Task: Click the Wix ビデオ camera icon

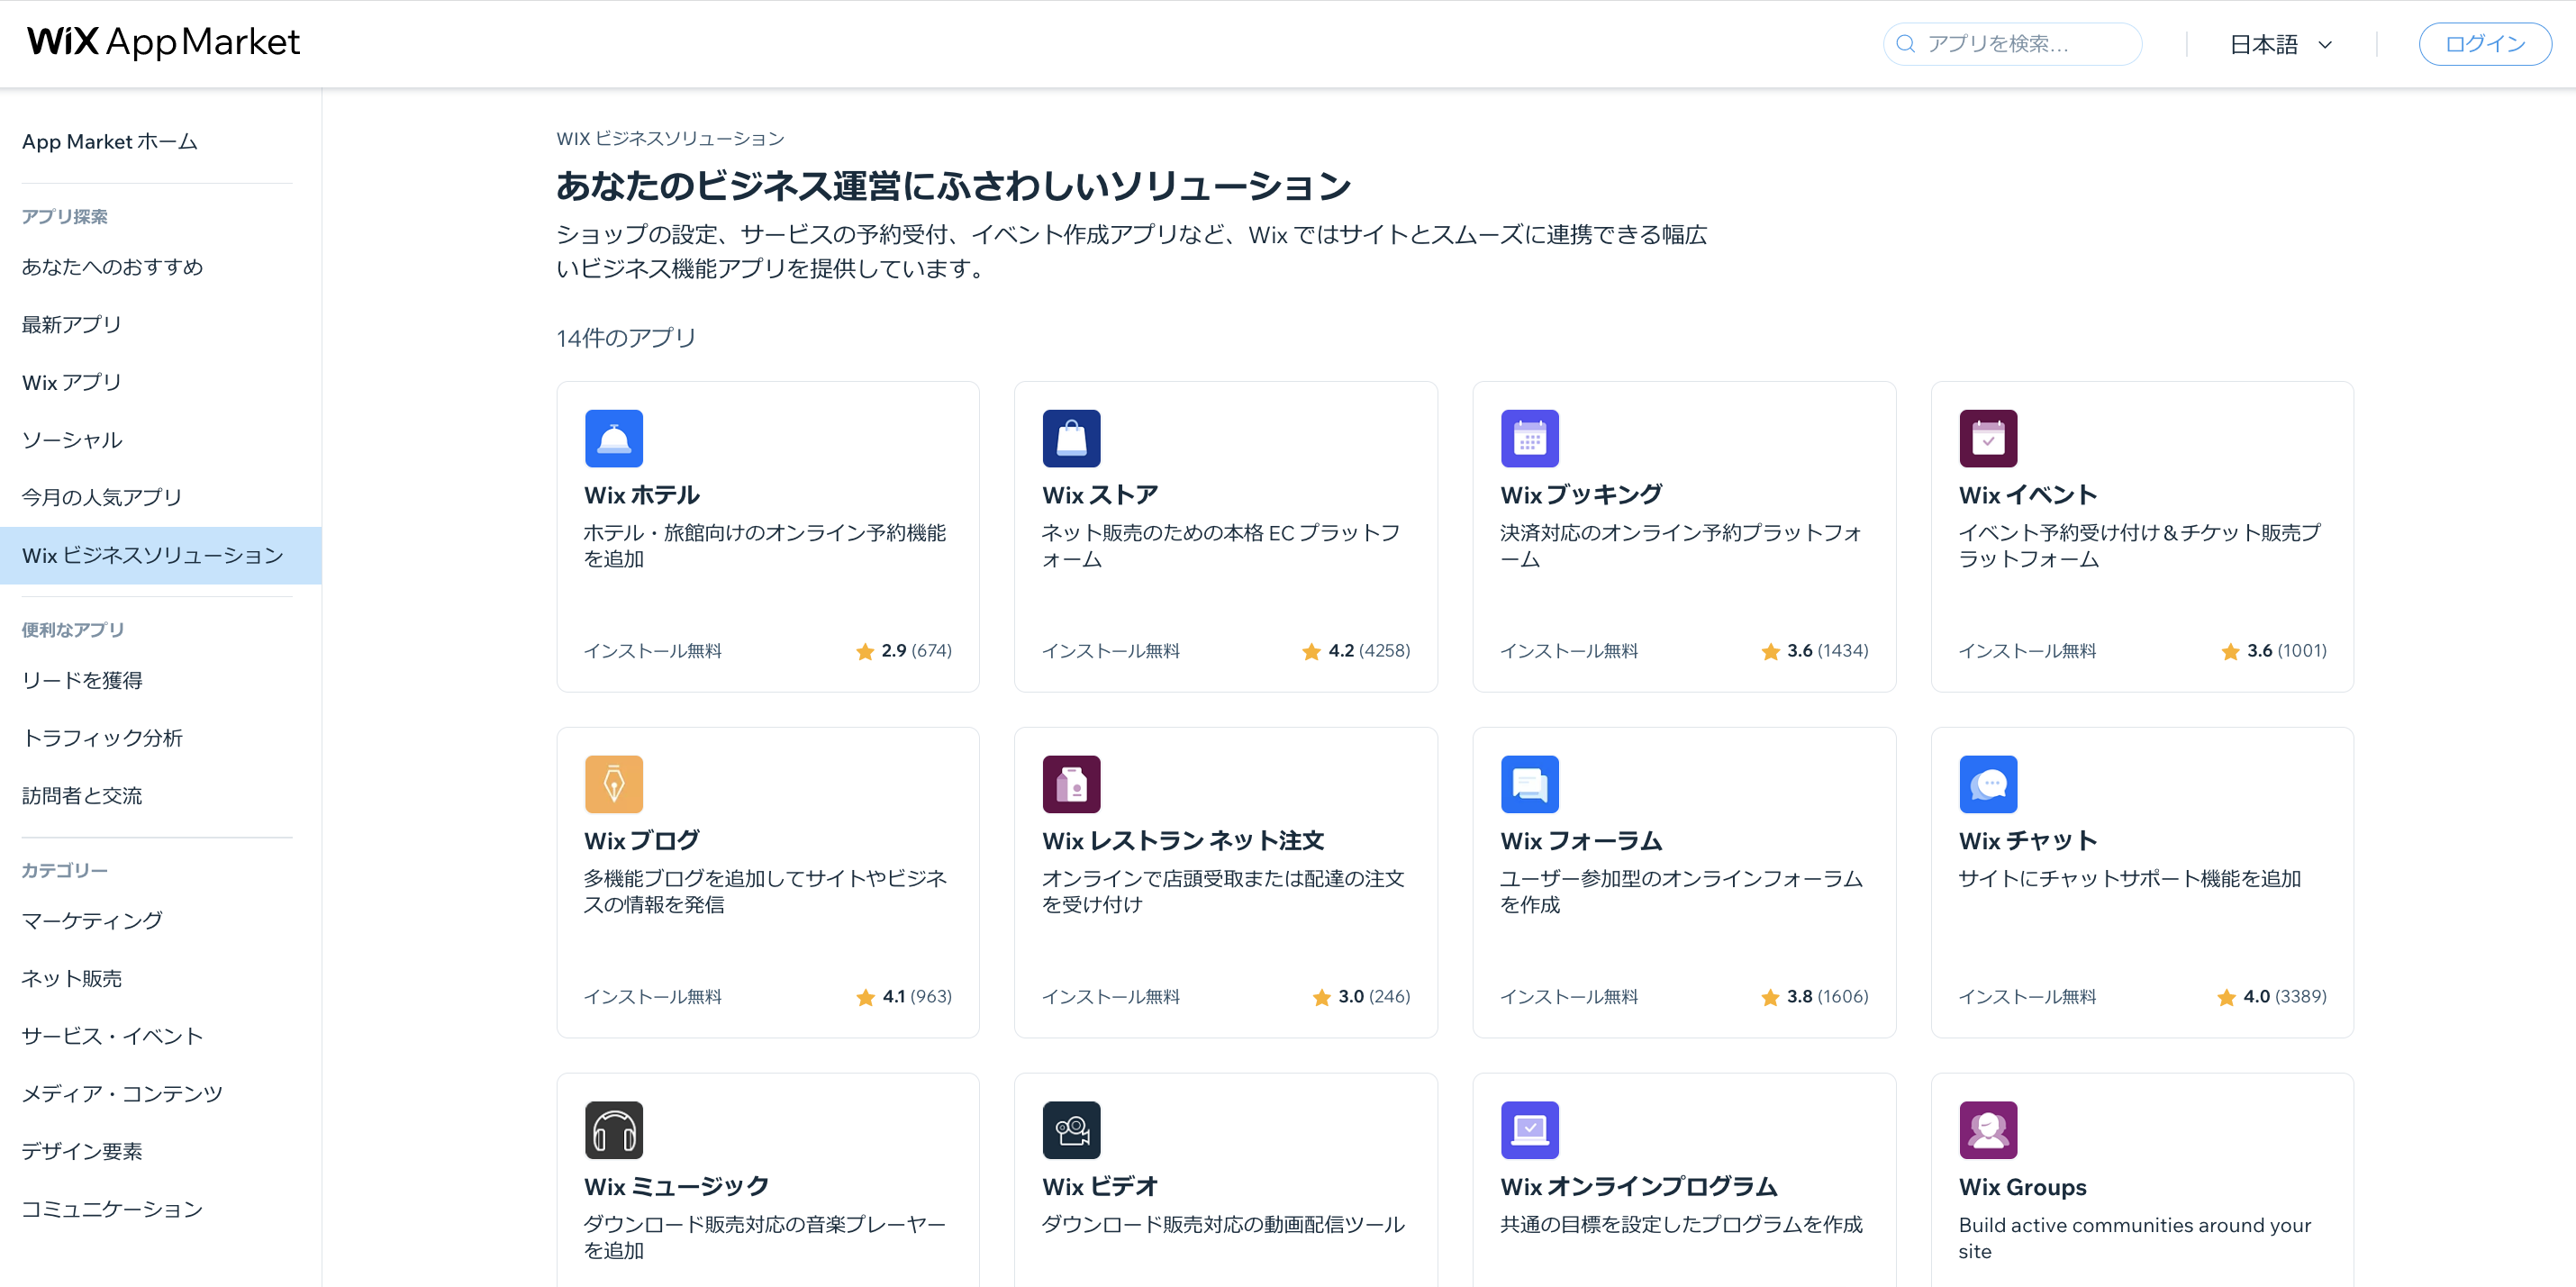Action: [1071, 1130]
